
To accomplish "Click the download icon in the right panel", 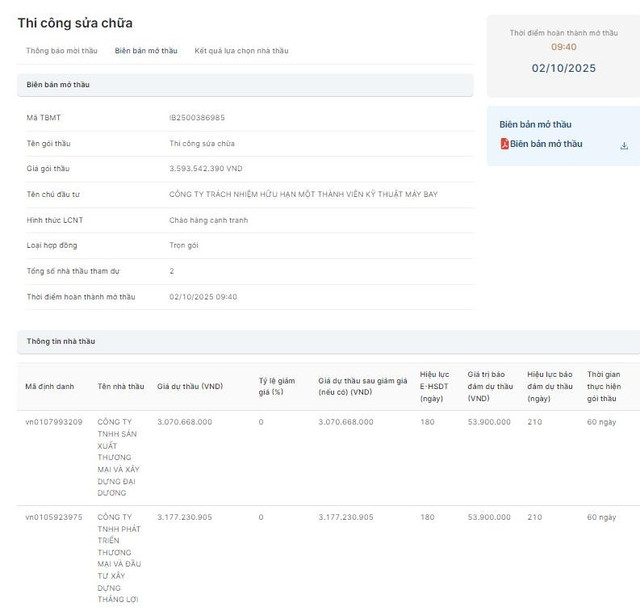I will (x=624, y=145).
